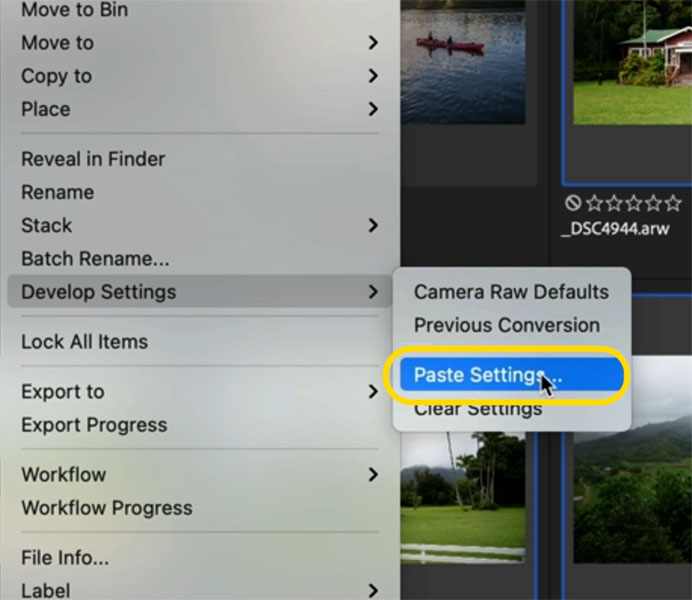Choose Camera Raw Defaults
Viewport: 692px width, 600px height.
click(x=511, y=292)
